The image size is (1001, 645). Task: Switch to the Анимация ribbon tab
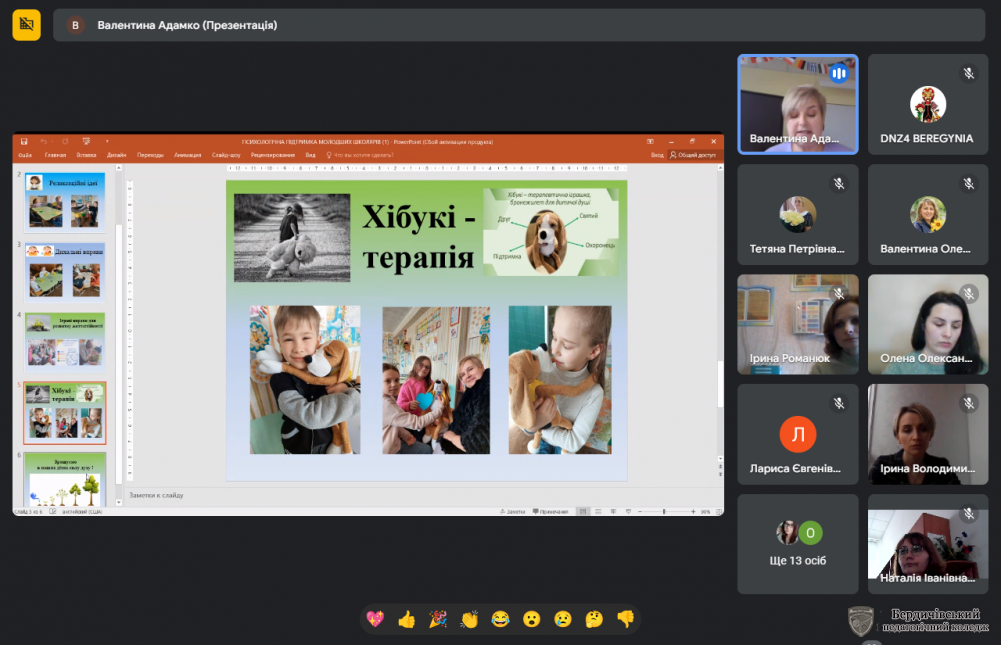point(187,155)
